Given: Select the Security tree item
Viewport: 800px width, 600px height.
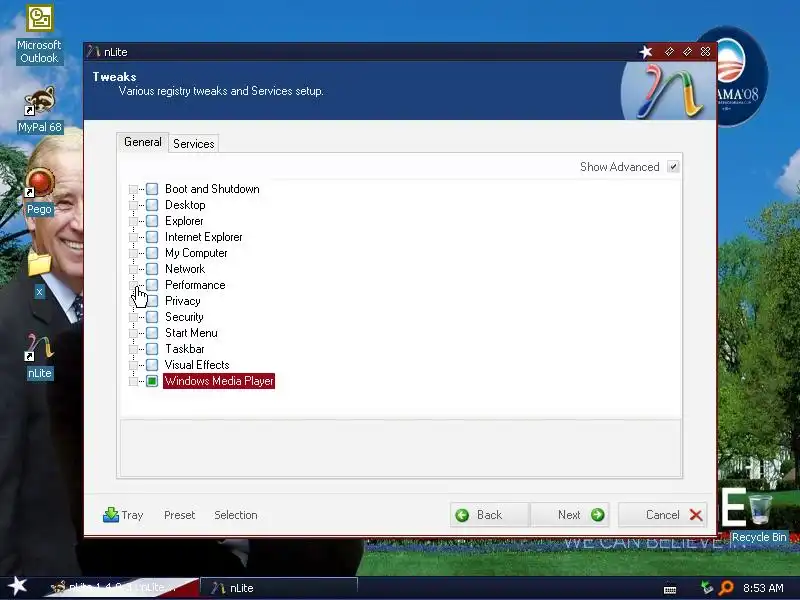Looking at the screenshot, I should [x=184, y=317].
